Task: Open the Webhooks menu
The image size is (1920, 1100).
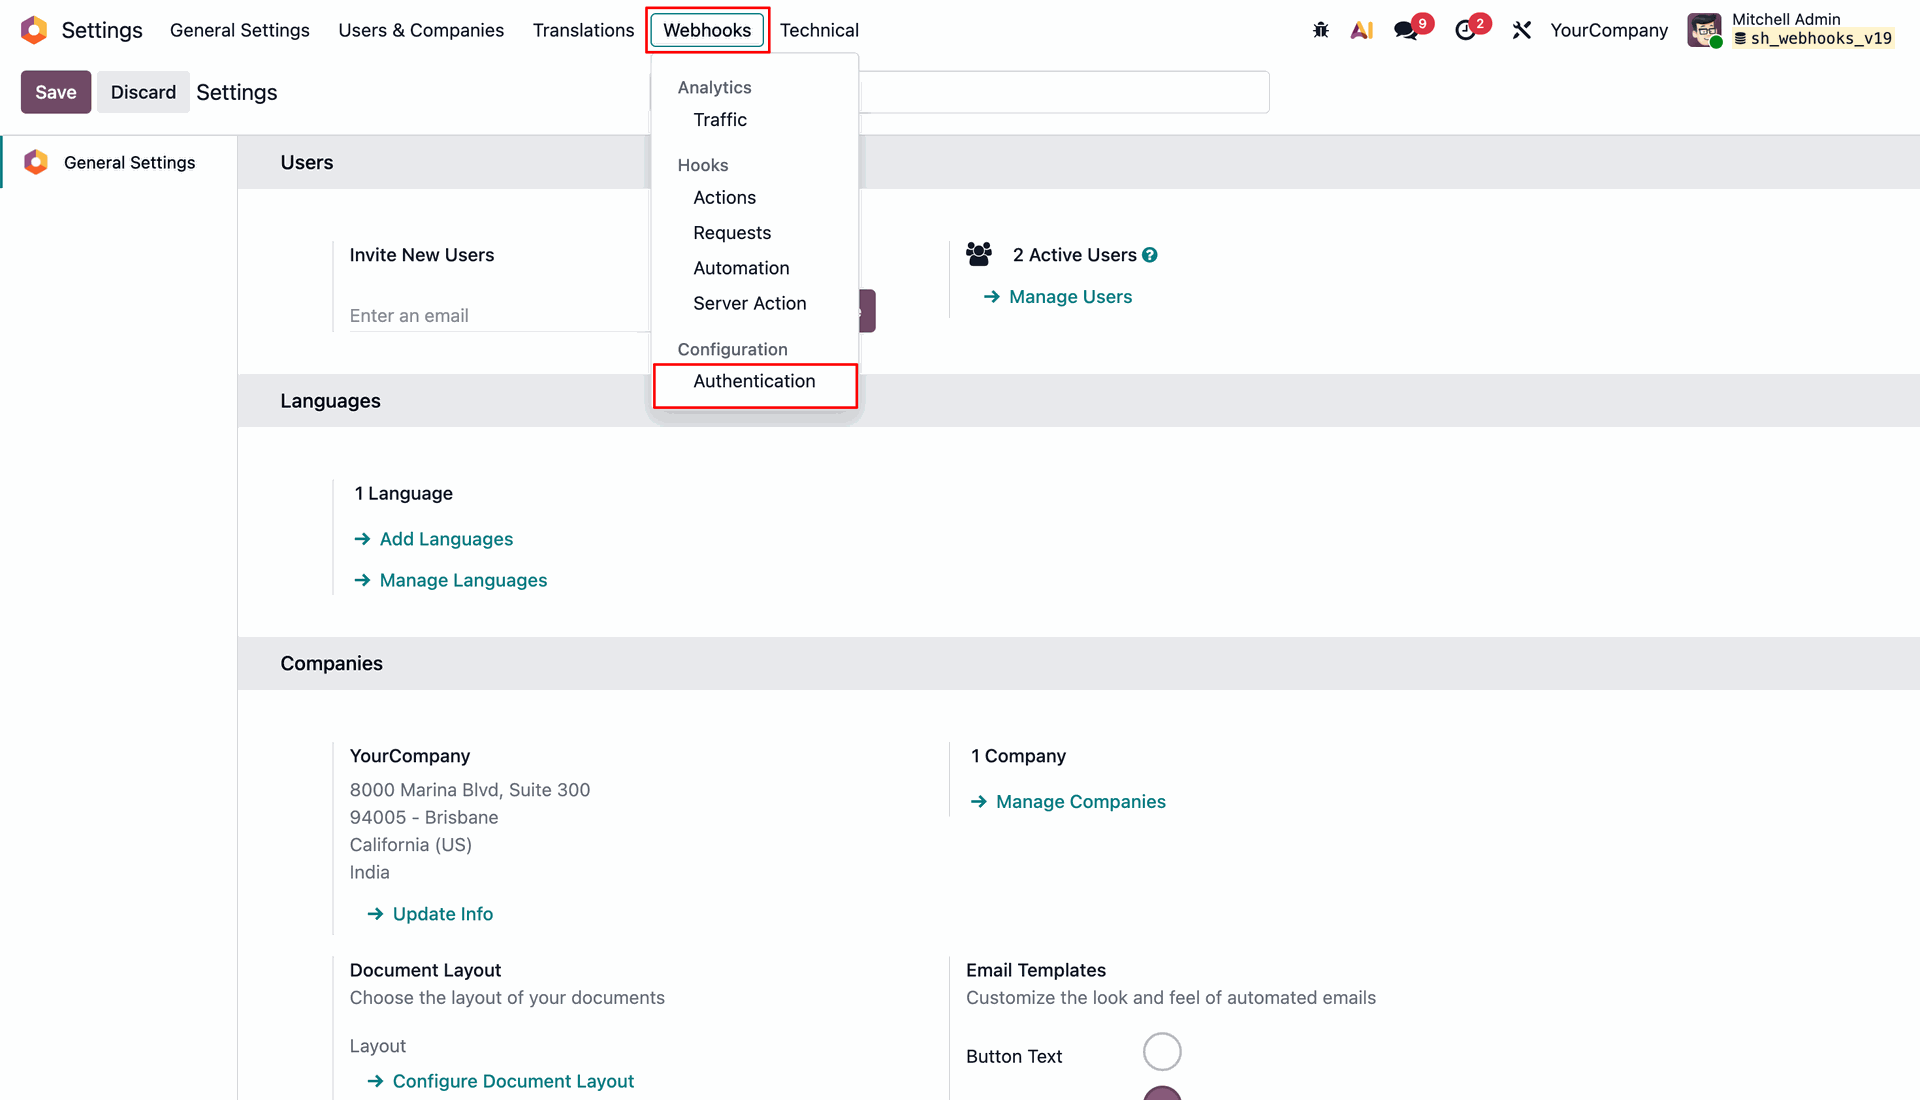Action: click(x=707, y=30)
